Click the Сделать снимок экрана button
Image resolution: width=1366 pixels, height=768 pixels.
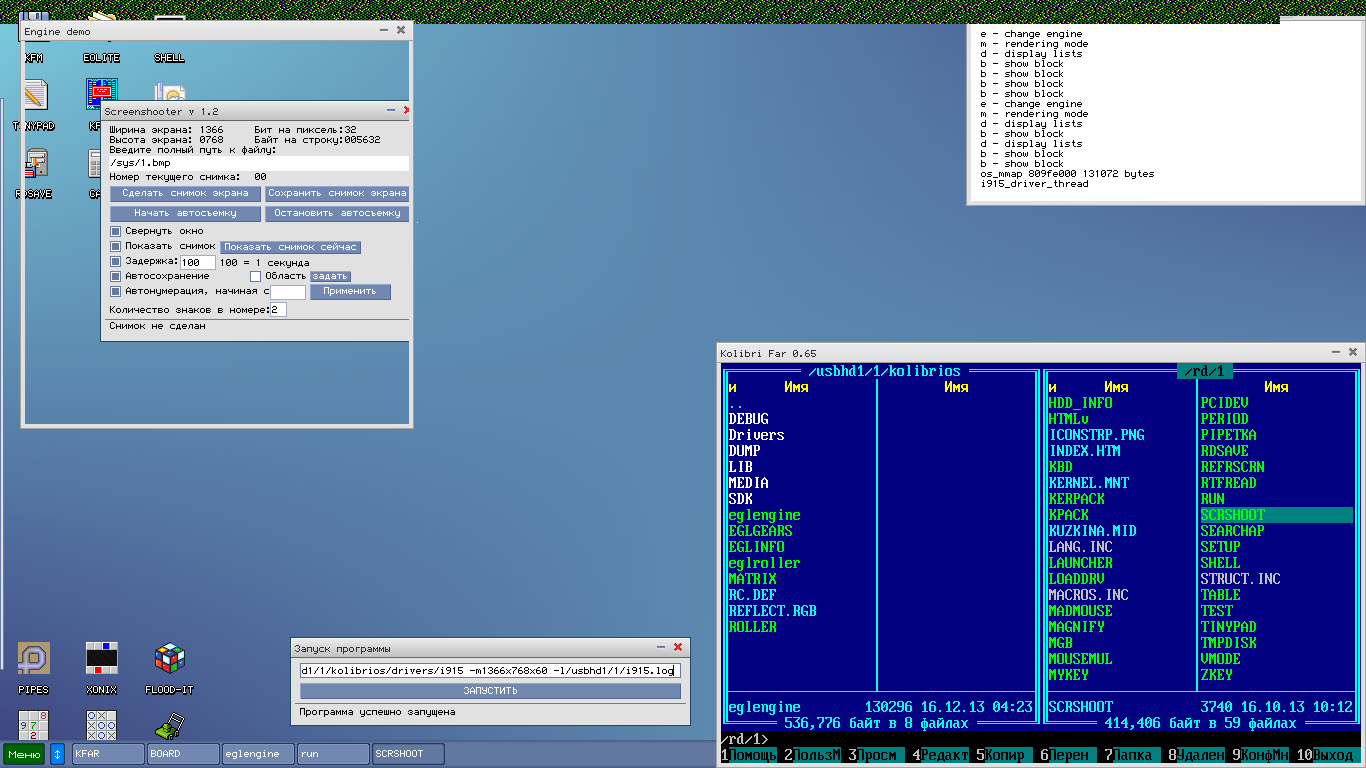point(185,193)
